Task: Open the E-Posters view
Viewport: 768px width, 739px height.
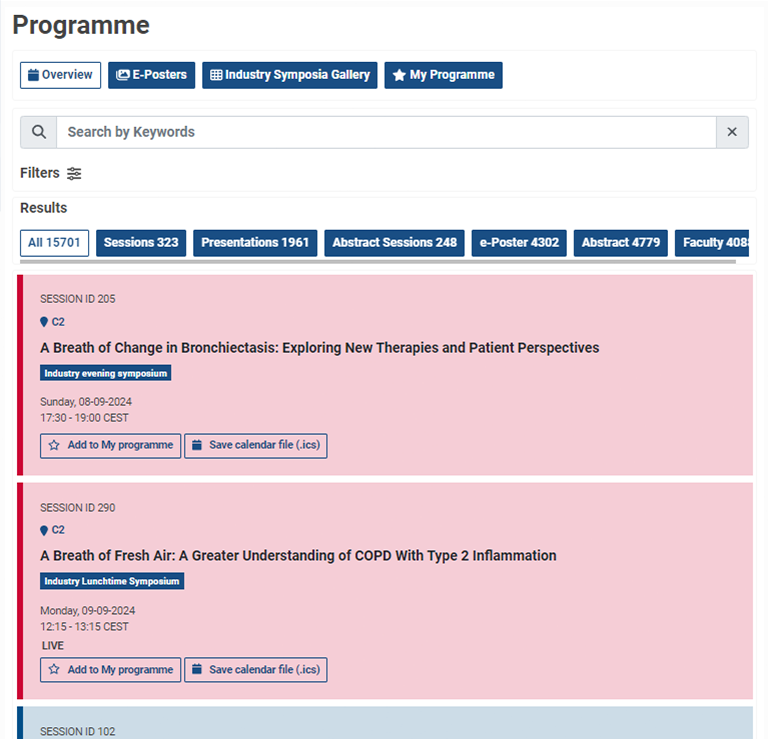Action: [x=151, y=75]
